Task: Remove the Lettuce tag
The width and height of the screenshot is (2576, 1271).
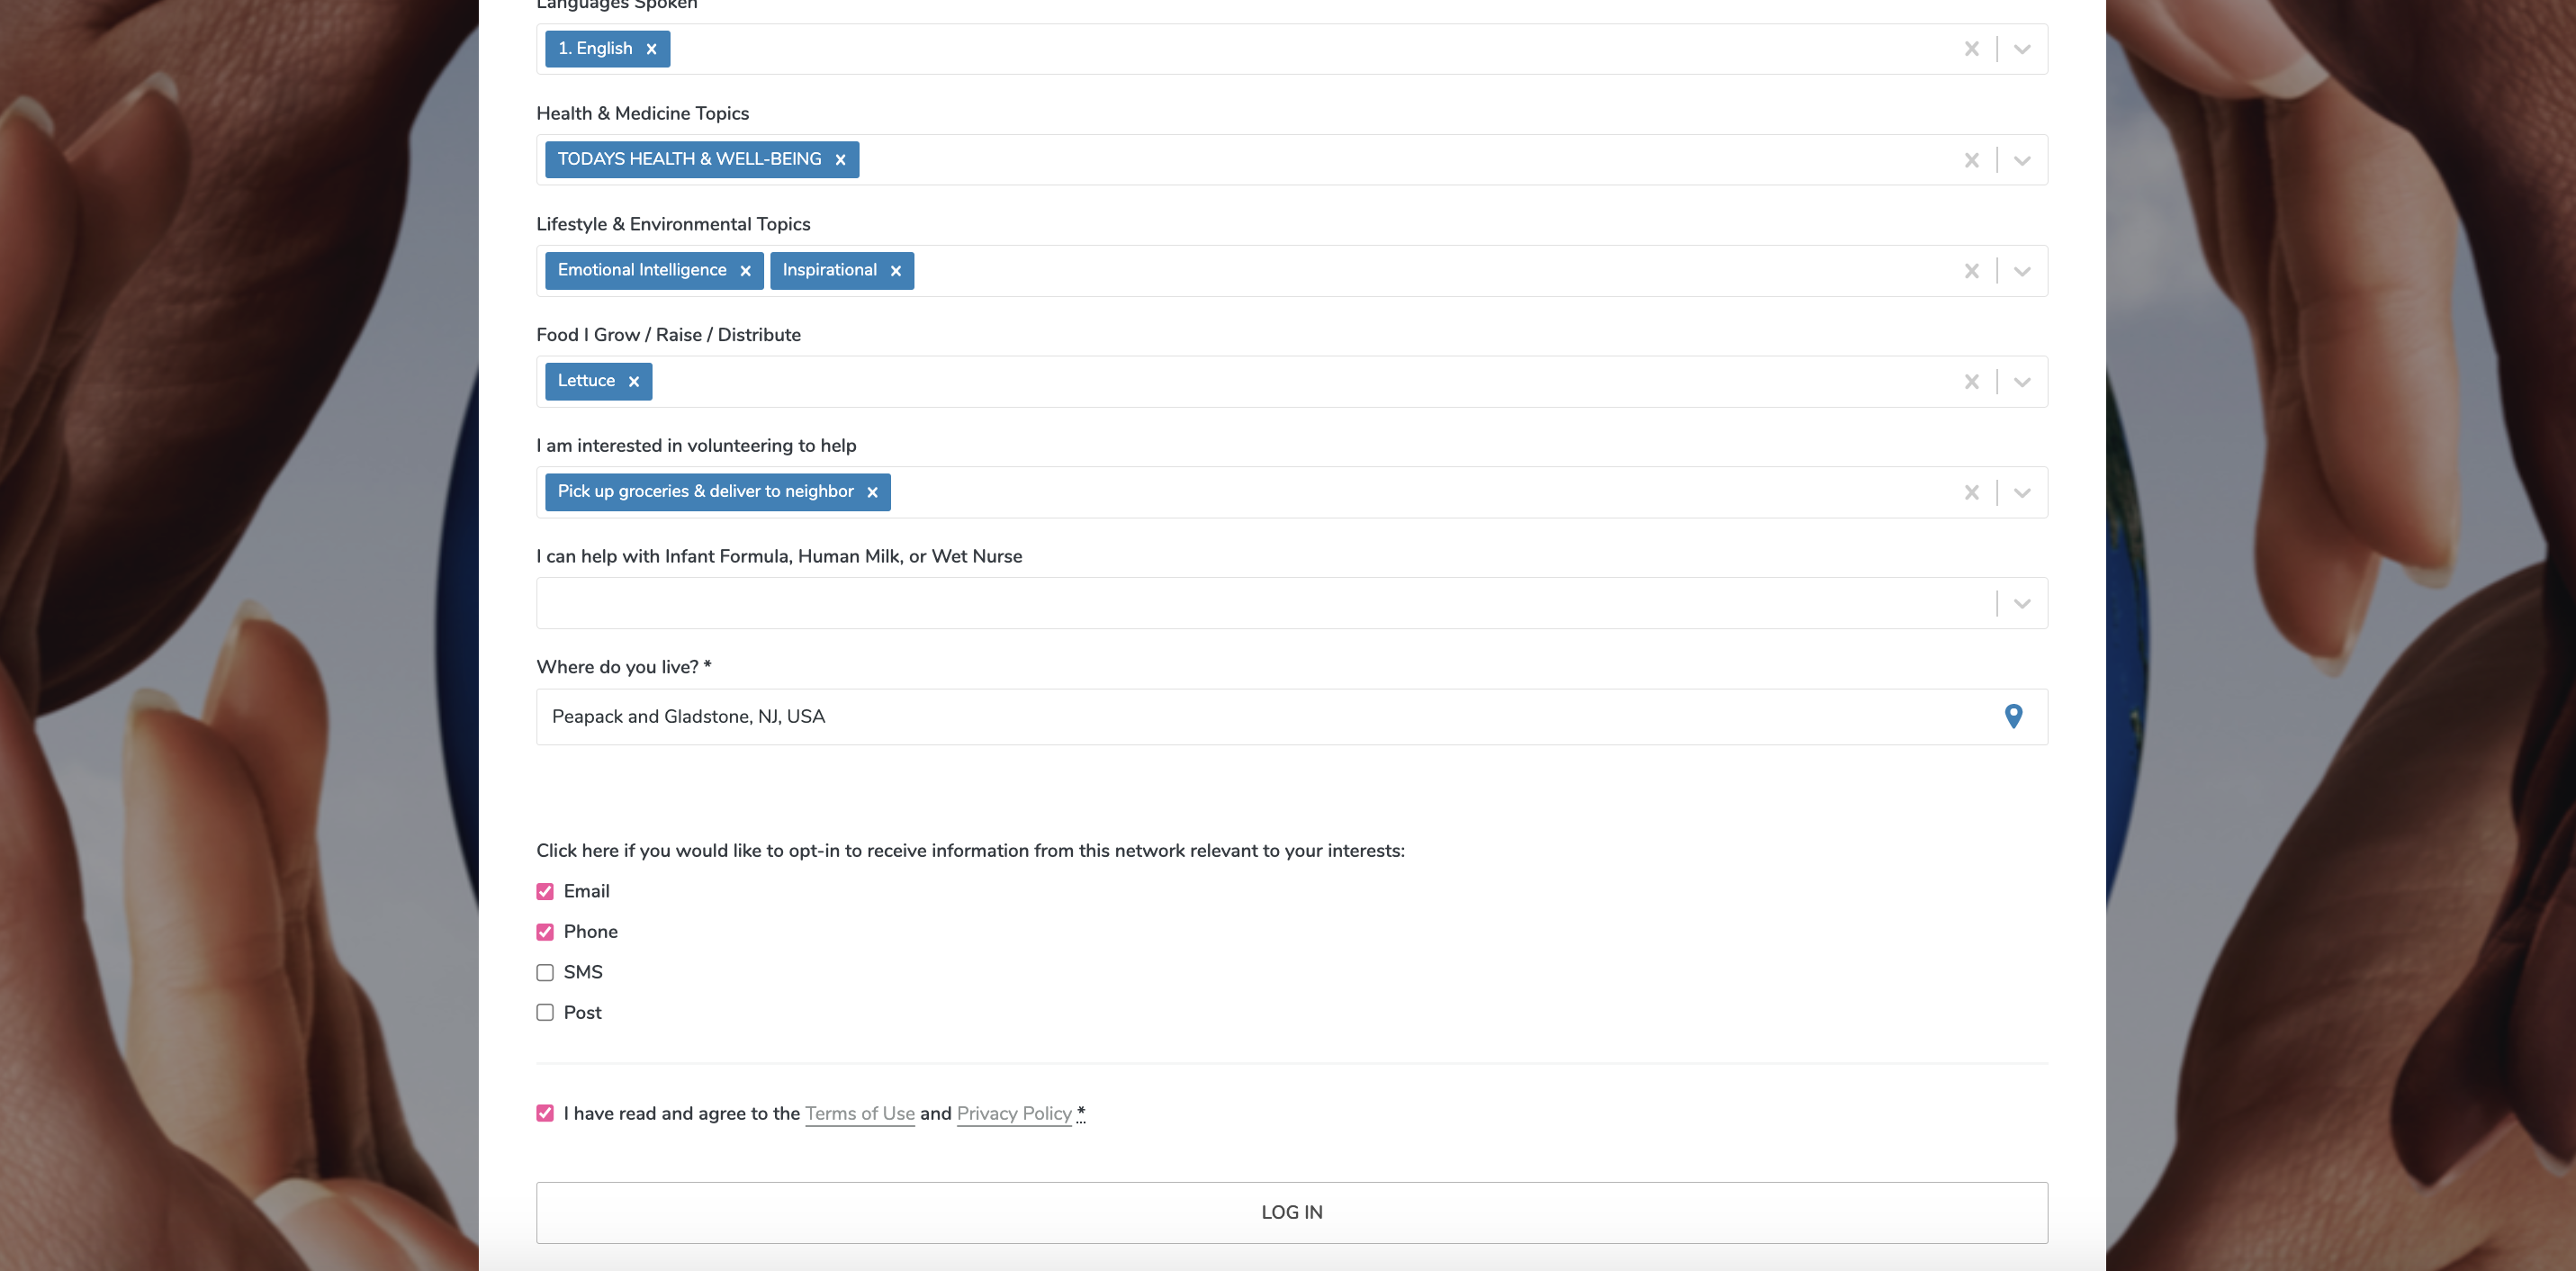Action: pos(633,382)
